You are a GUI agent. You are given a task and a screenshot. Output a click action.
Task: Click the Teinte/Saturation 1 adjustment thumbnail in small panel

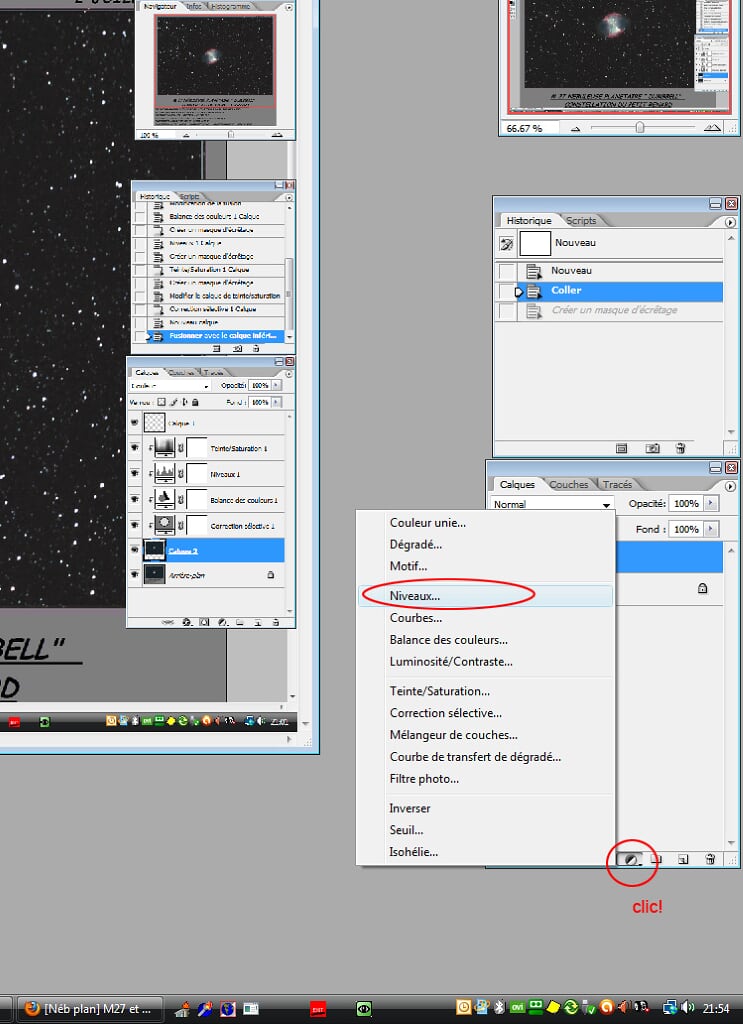(164, 447)
